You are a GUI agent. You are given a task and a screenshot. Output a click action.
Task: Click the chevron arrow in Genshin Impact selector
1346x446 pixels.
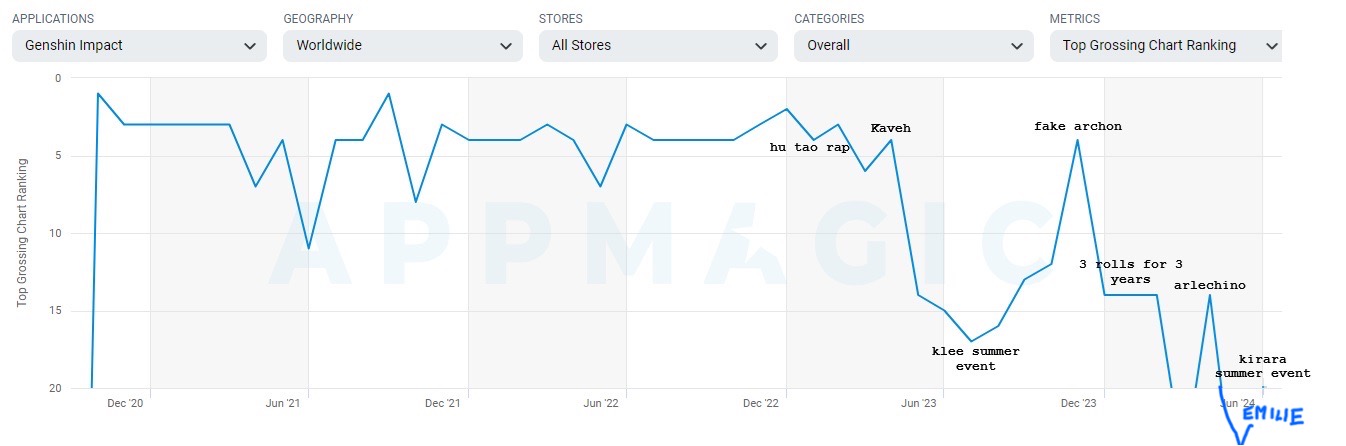point(249,46)
